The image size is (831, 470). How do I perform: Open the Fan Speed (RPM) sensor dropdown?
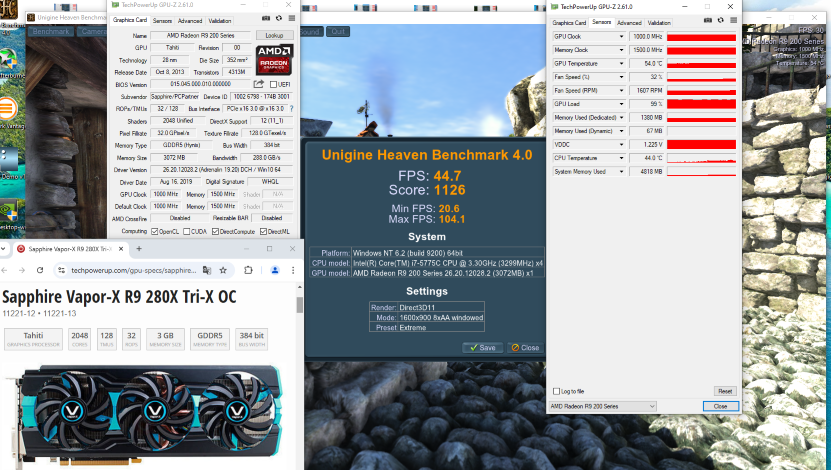coord(621,91)
